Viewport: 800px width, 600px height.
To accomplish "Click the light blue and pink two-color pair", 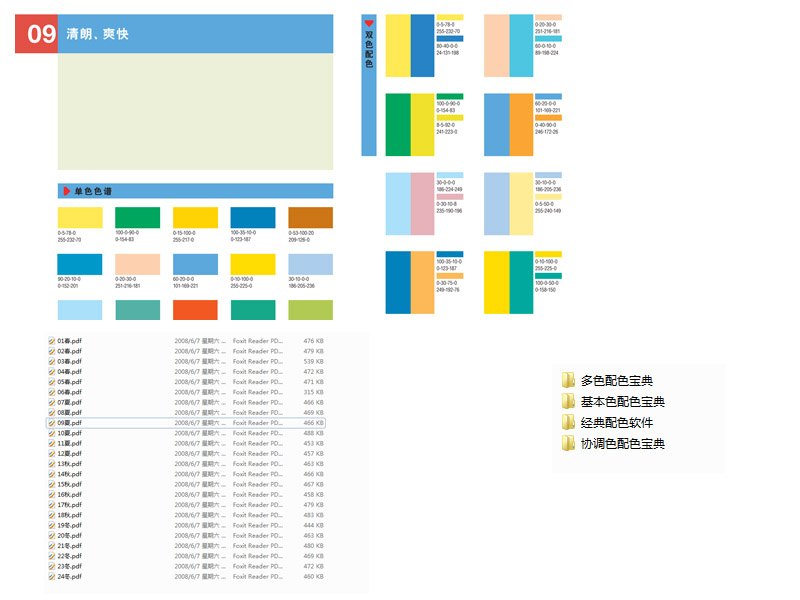I will (x=410, y=204).
